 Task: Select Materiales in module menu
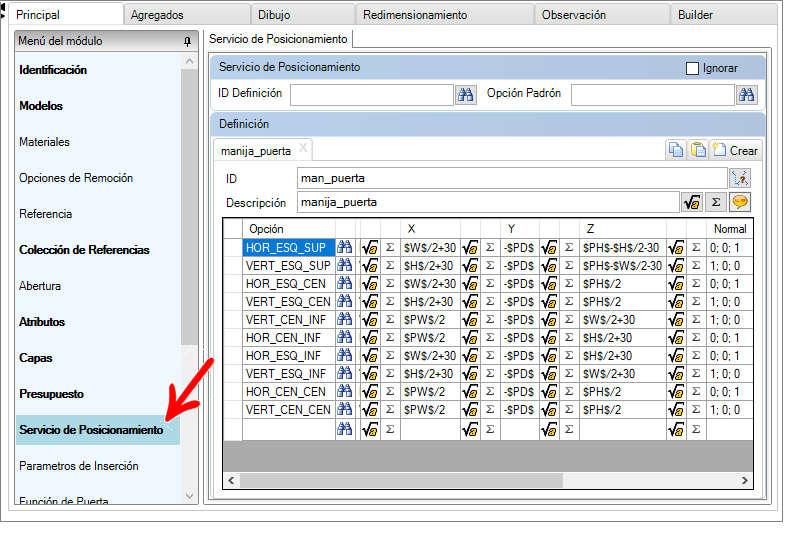pyautogui.click(x=44, y=142)
